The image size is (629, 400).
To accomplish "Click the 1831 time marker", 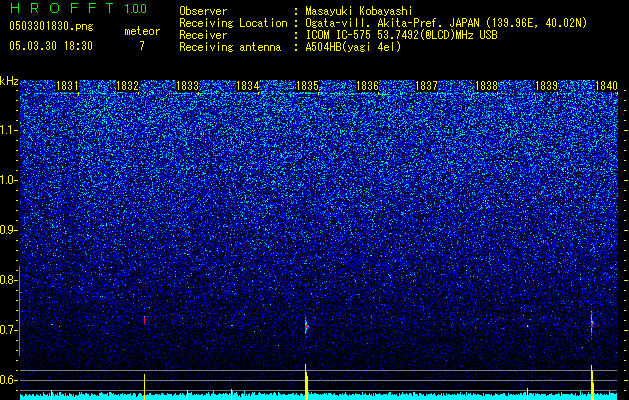I will pyautogui.click(x=67, y=86).
